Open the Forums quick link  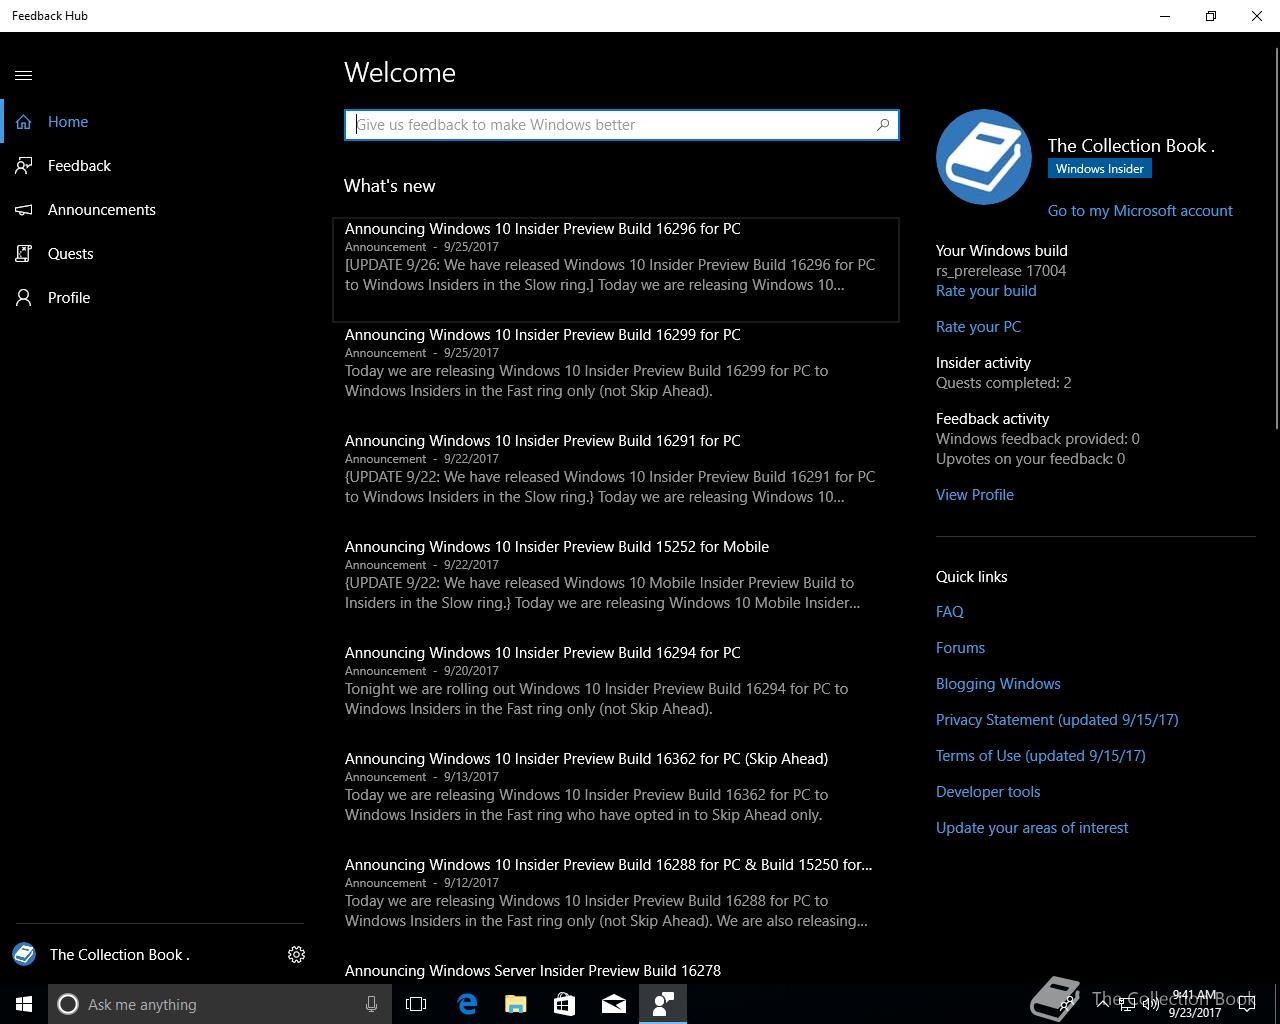[960, 648]
